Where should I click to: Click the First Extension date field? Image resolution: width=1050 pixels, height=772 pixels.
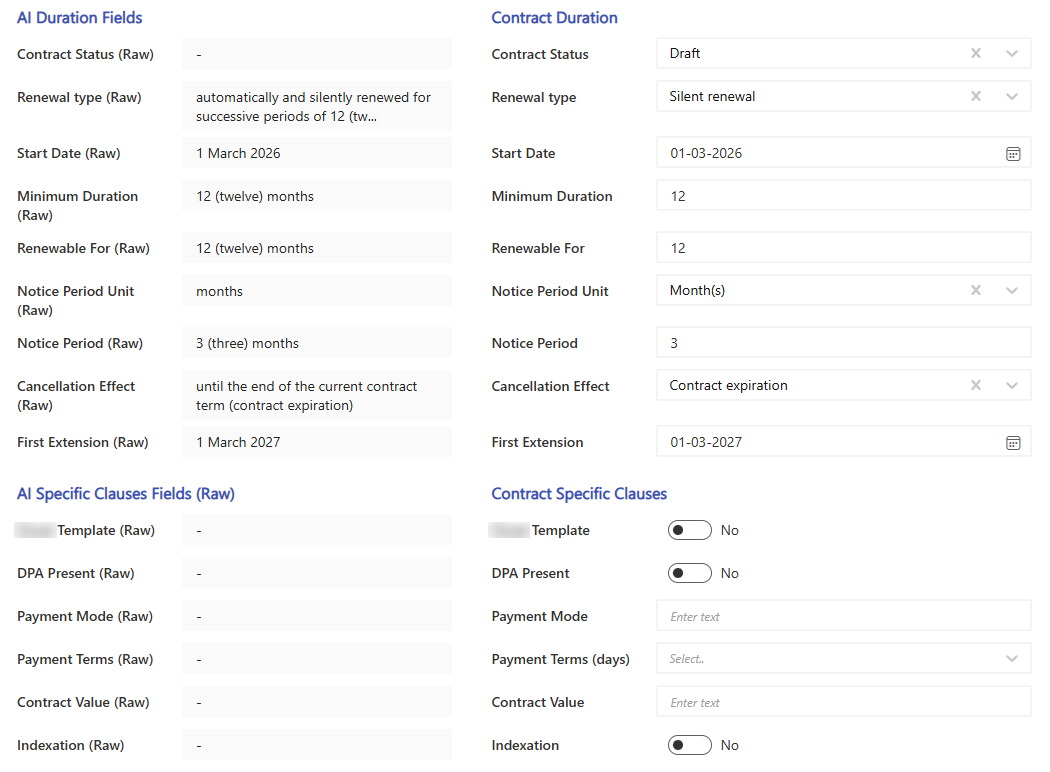[x=844, y=442]
